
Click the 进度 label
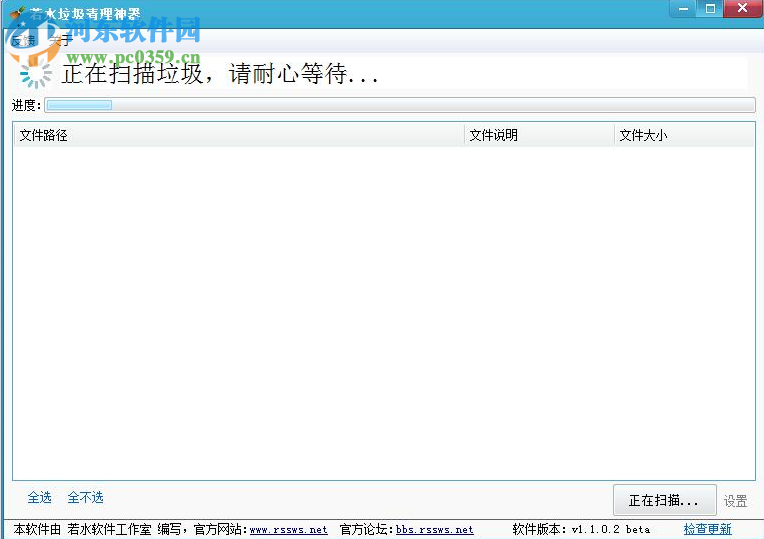point(26,105)
